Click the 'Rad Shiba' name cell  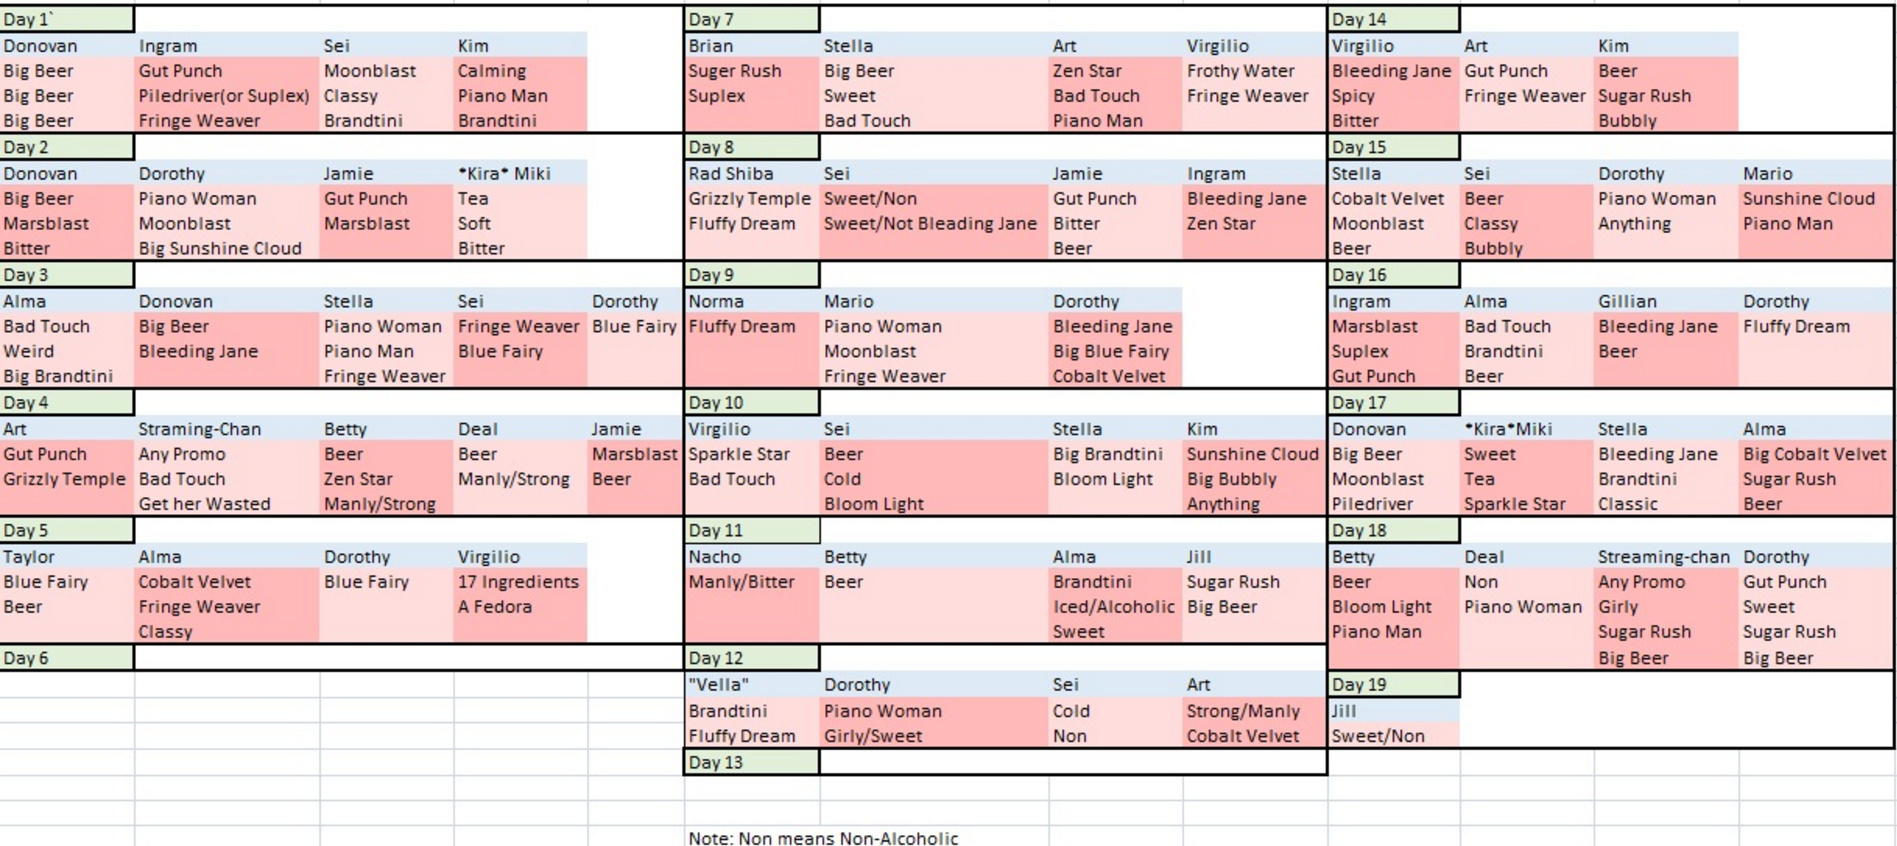[x=752, y=173]
